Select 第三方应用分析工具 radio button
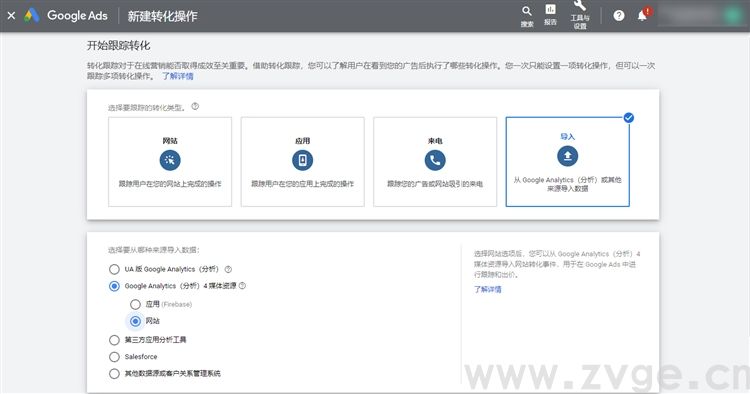The width and height of the screenshot is (750, 394). pyautogui.click(x=114, y=340)
